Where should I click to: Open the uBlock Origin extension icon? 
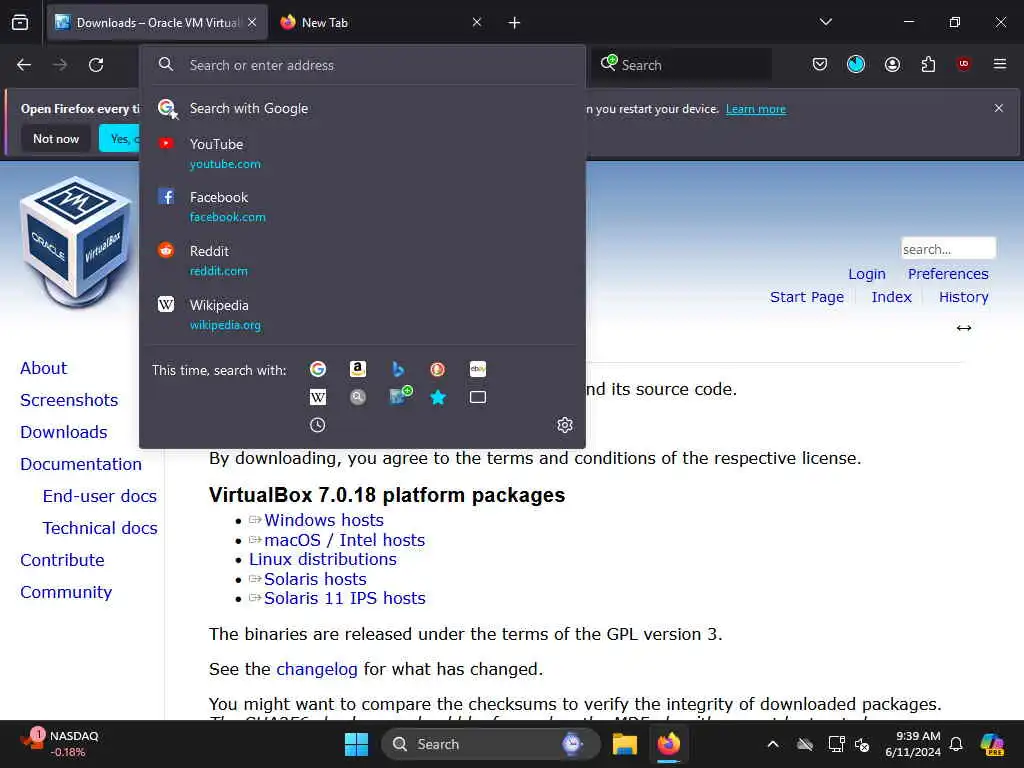pyautogui.click(x=964, y=64)
